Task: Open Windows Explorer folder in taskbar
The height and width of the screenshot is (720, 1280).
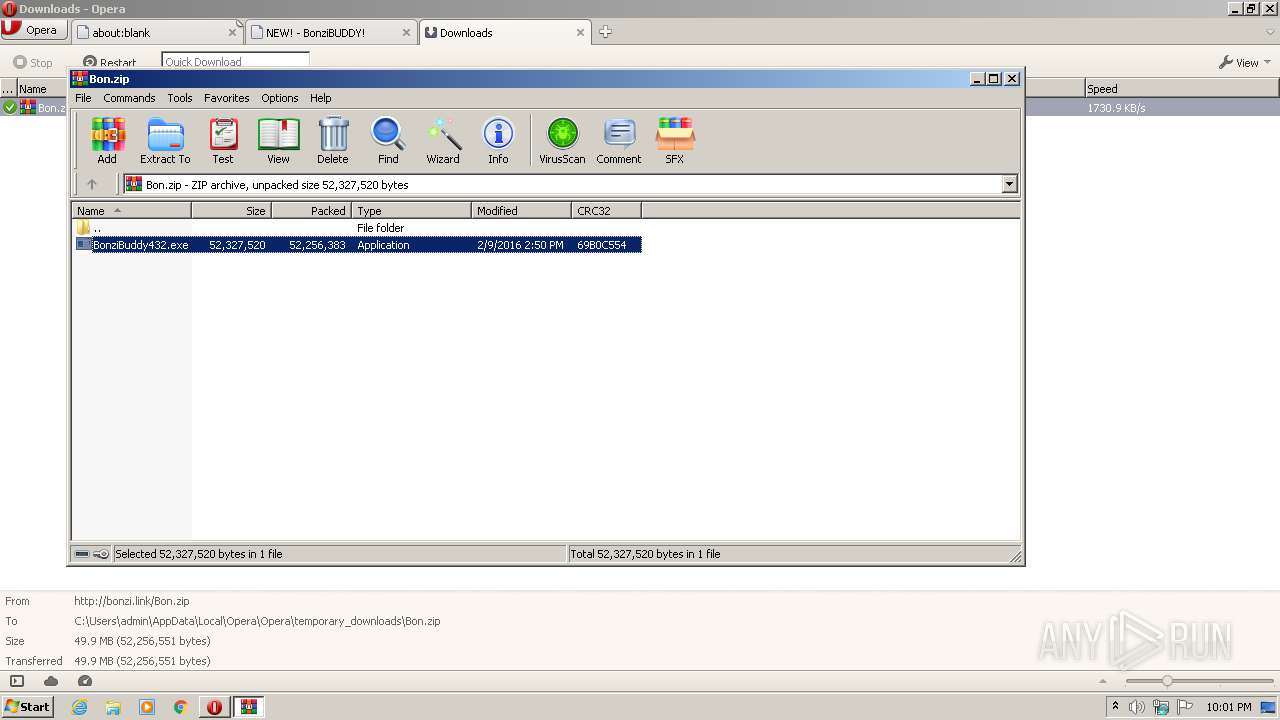Action: point(113,707)
